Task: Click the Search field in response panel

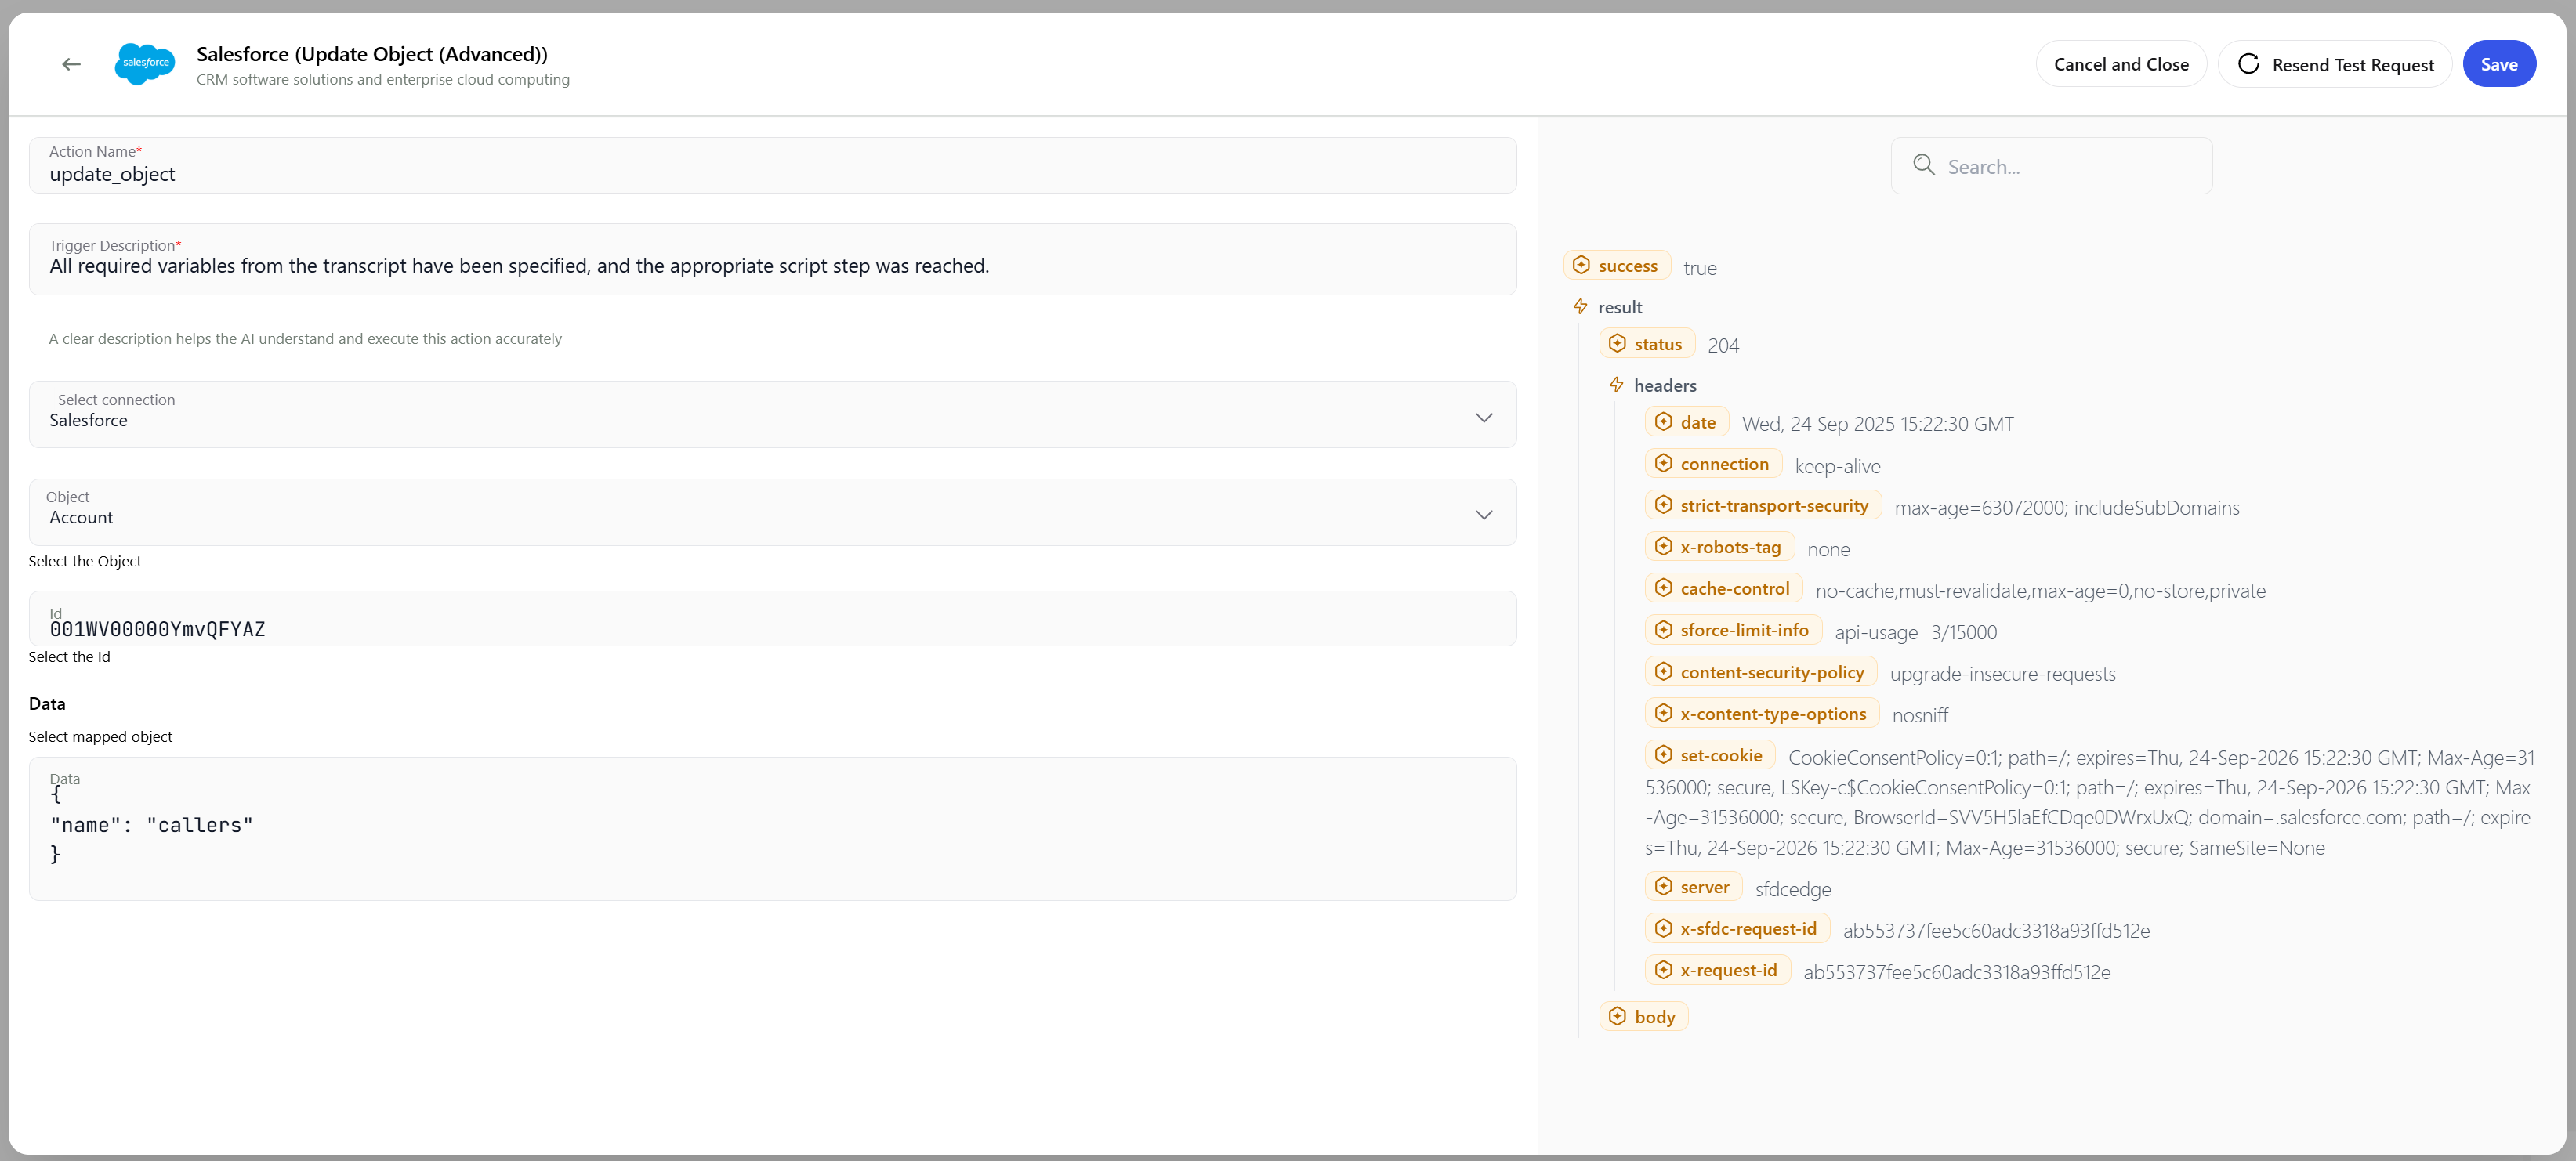Action: (x=2051, y=165)
